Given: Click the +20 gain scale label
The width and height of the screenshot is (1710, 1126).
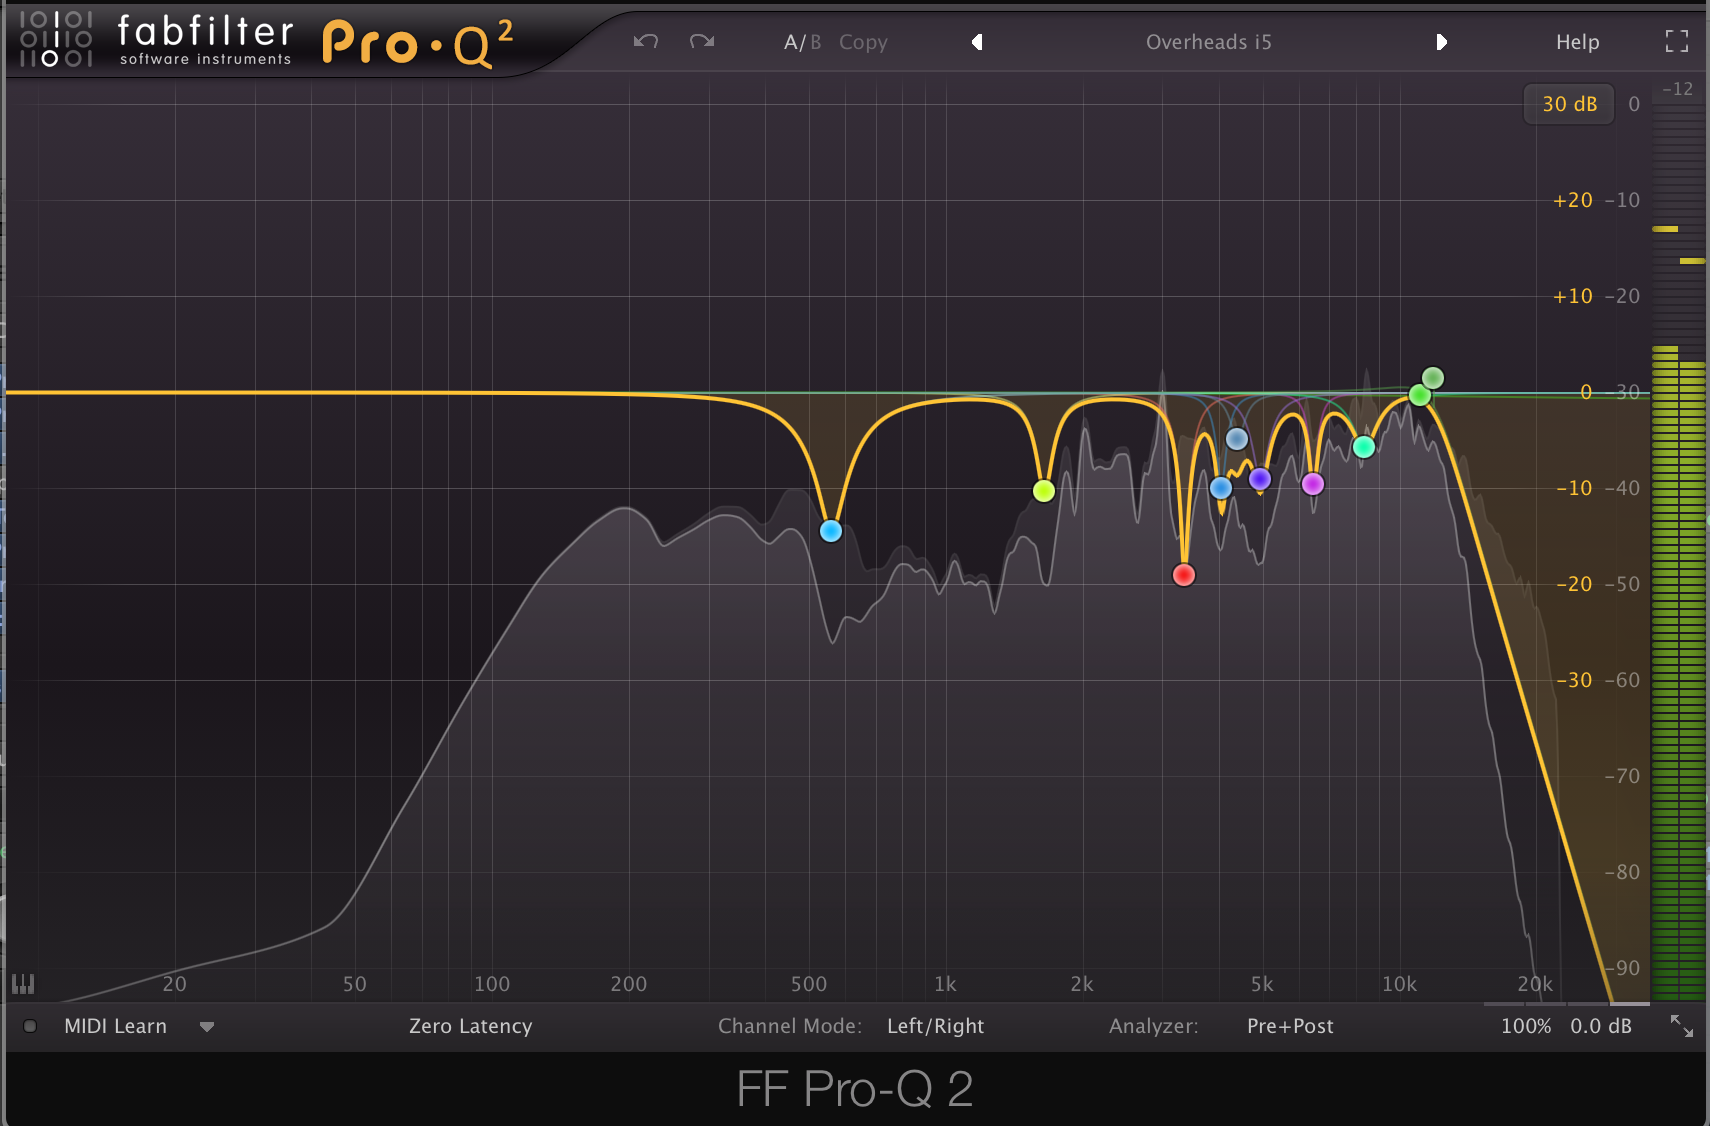Looking at the screenshot, I should pyautogui.click(x=1572, y=200).
